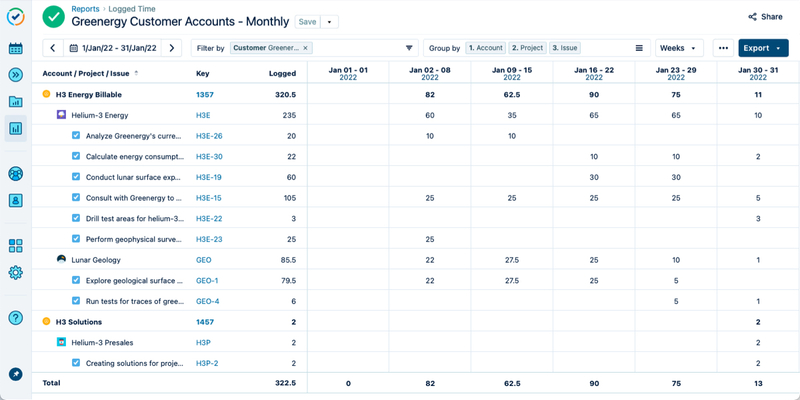
Task: Click the Help question mark icon
Action: [x=15, y=318]
